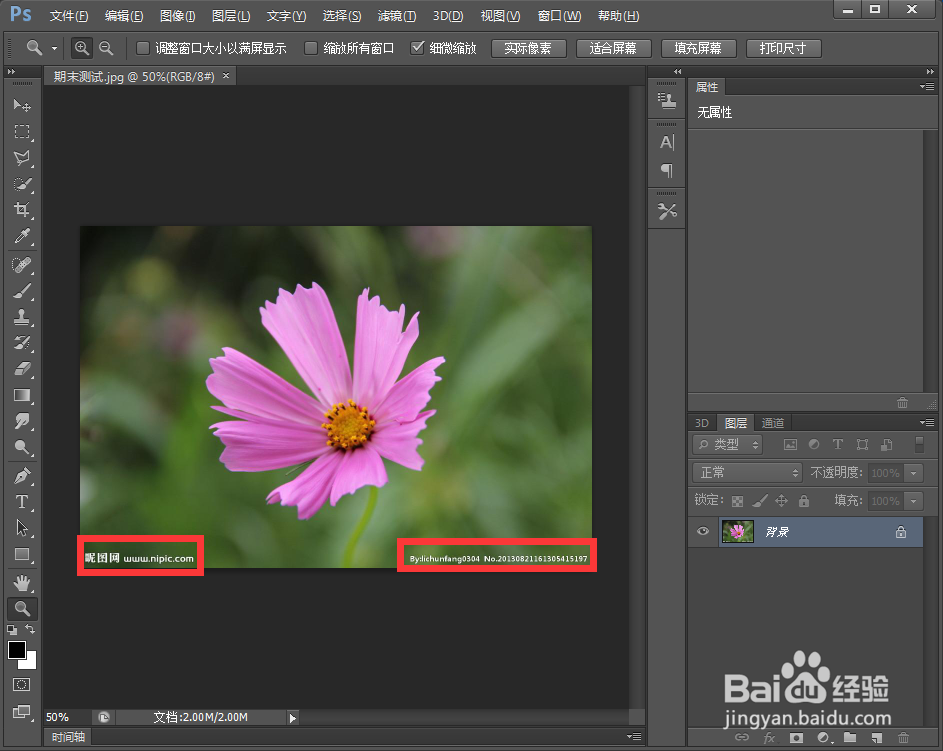The width and height of the screenshot is (943, 751).
Task: Toggle lock image pixels
Action: [760, 500]
